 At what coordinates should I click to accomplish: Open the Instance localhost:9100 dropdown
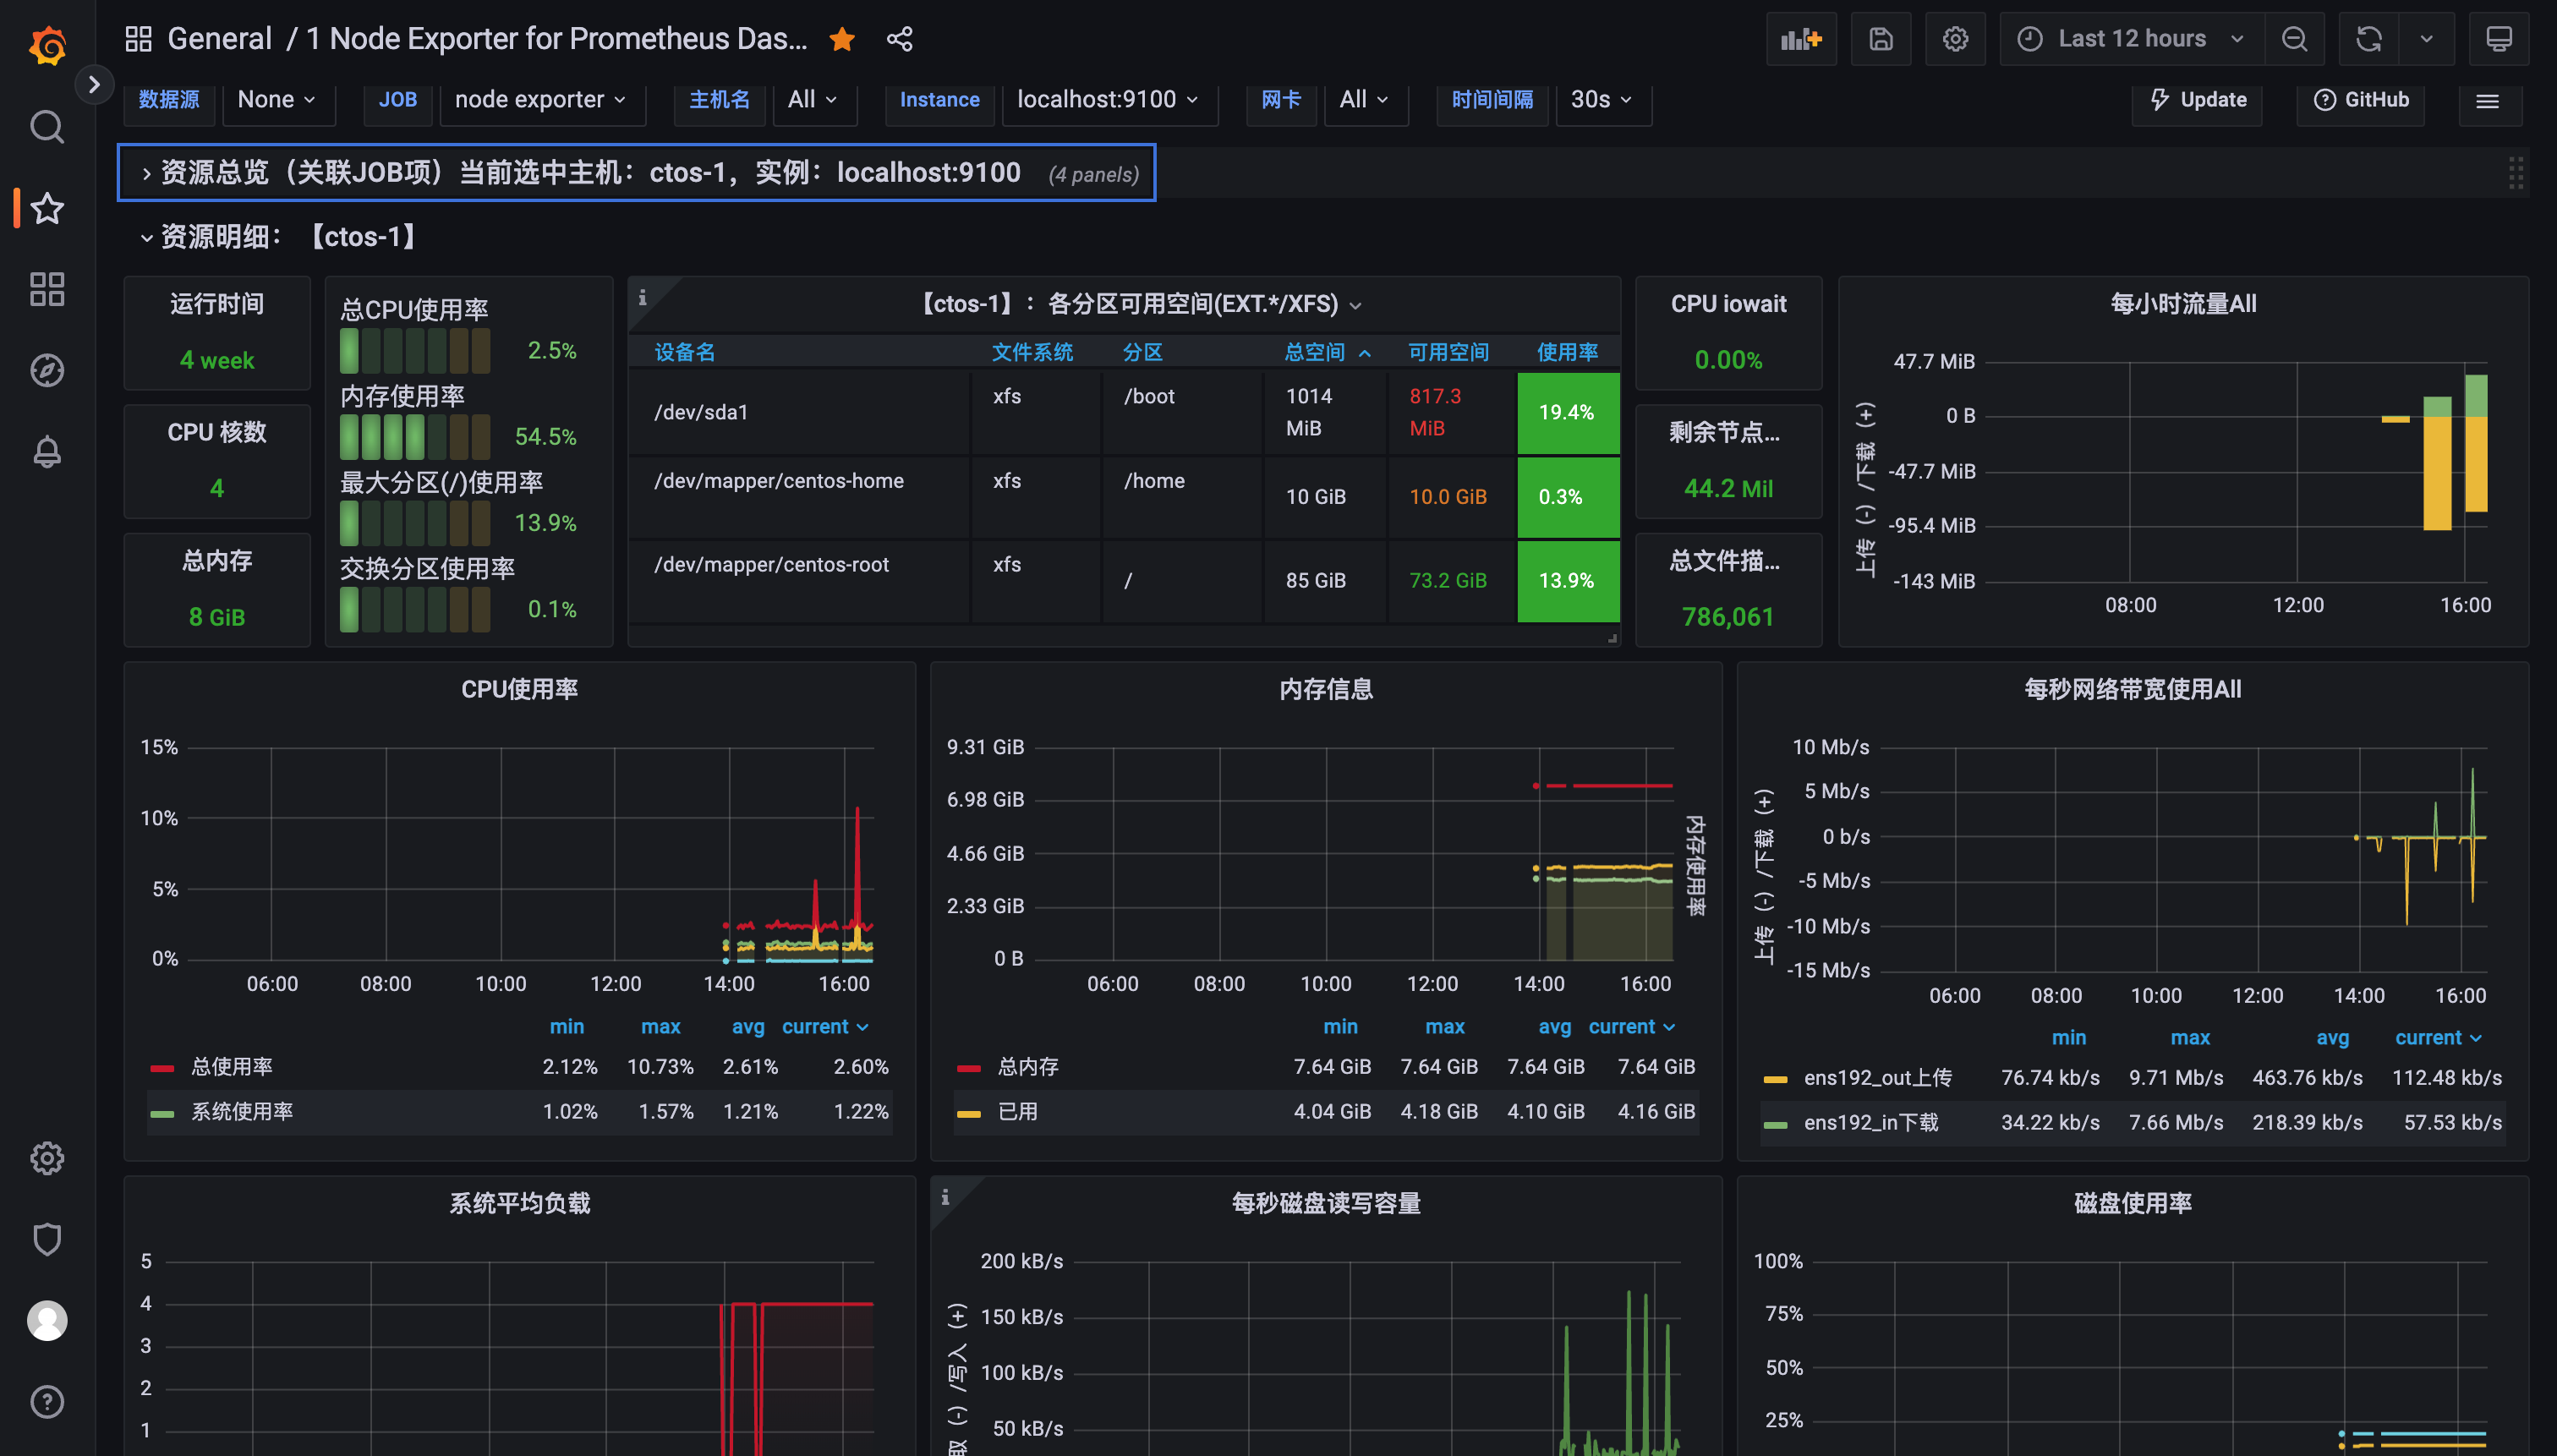pos(1109,100)
